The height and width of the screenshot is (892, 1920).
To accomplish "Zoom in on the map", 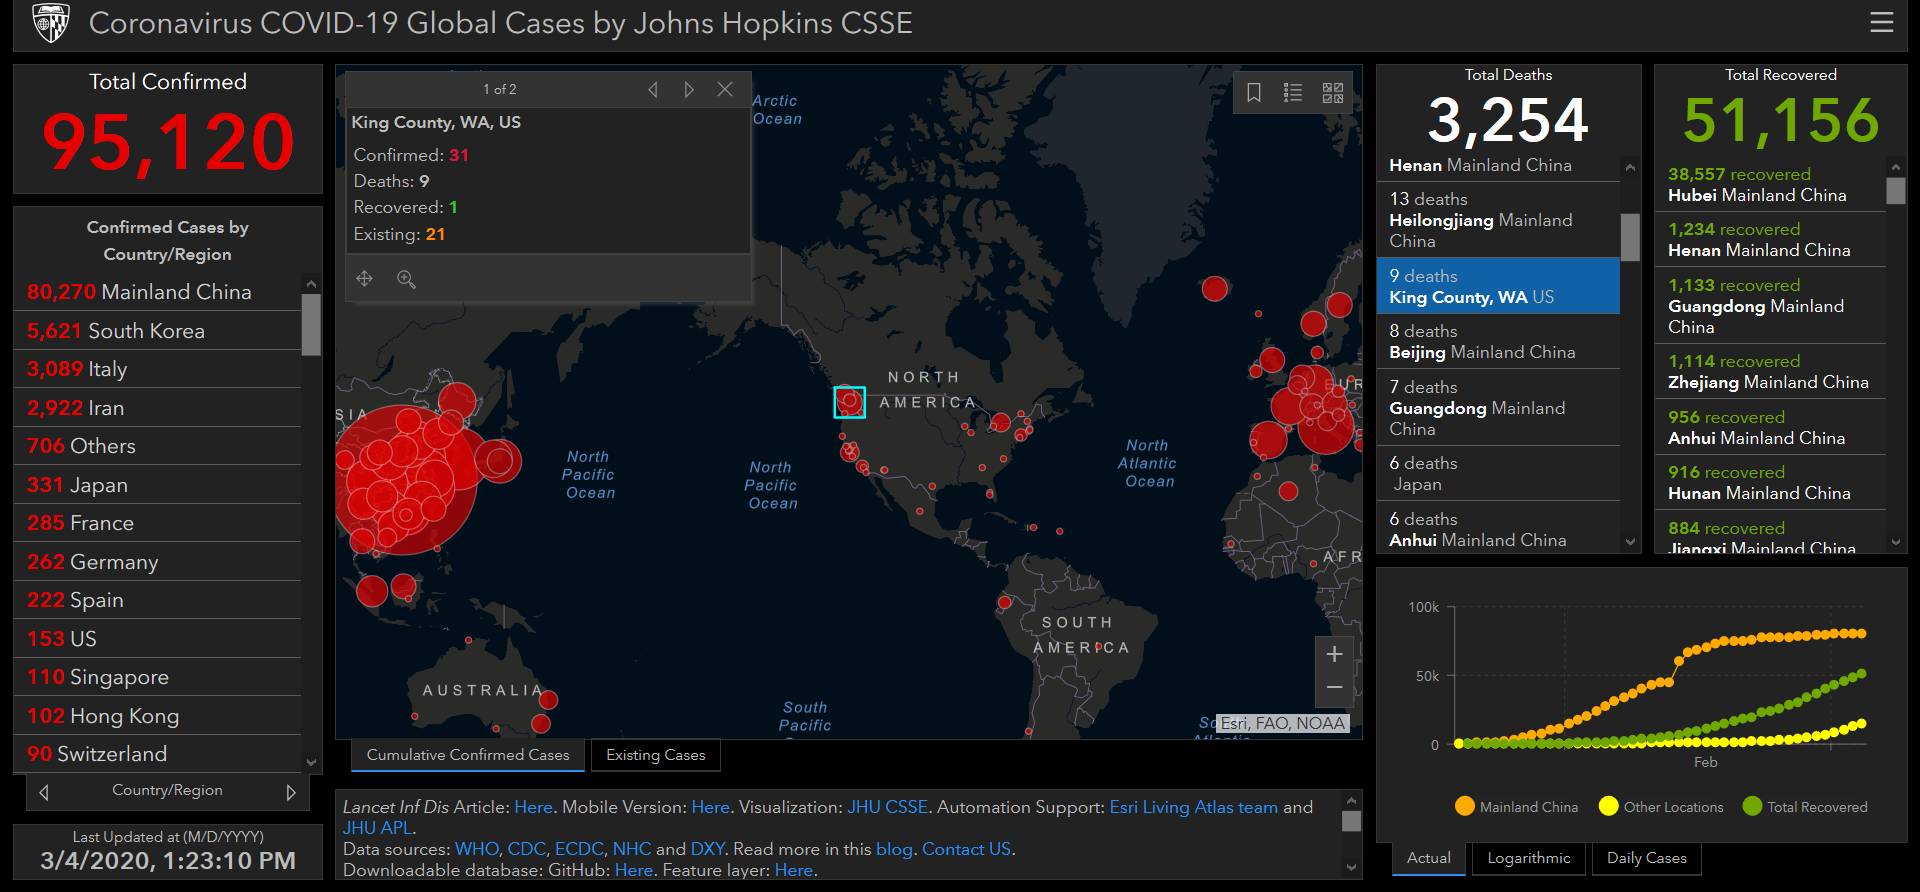I will (1334, 654).
